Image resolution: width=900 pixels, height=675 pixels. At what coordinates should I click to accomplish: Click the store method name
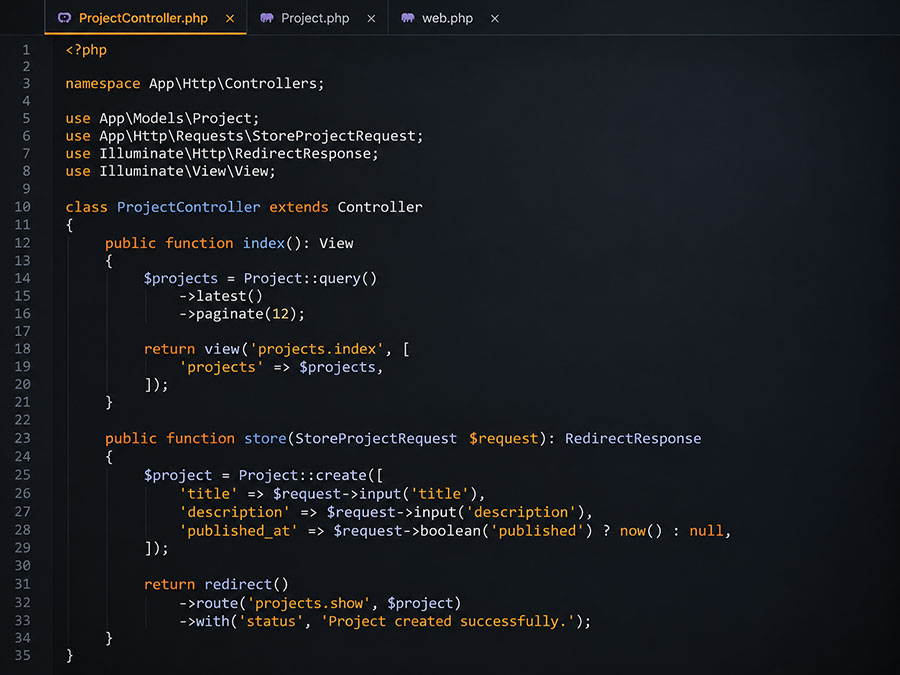[x=265, y=439]
